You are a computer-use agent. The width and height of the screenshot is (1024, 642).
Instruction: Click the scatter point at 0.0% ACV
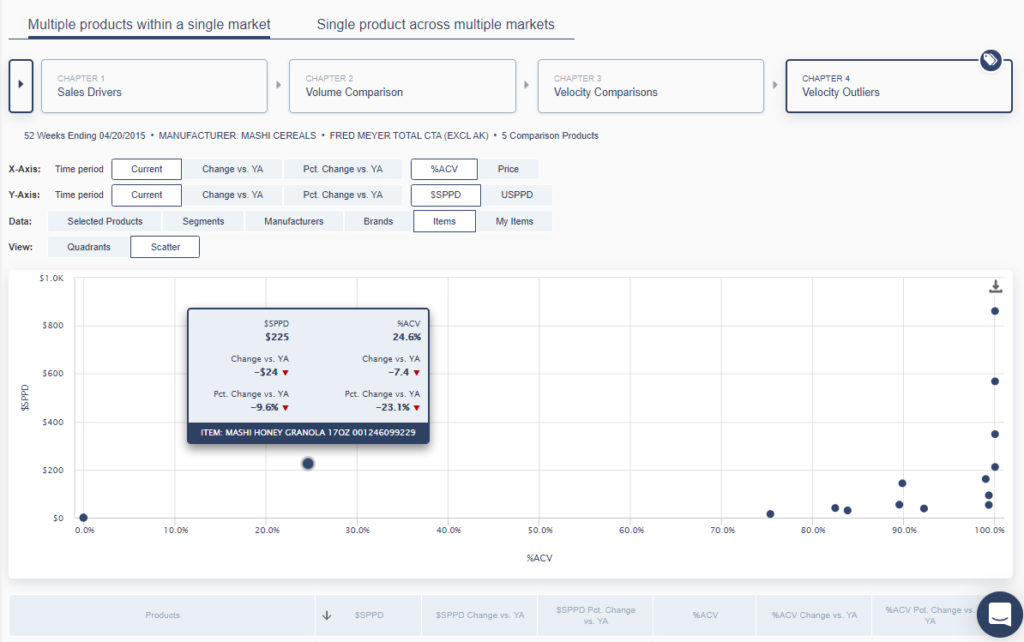pos(84,518)
